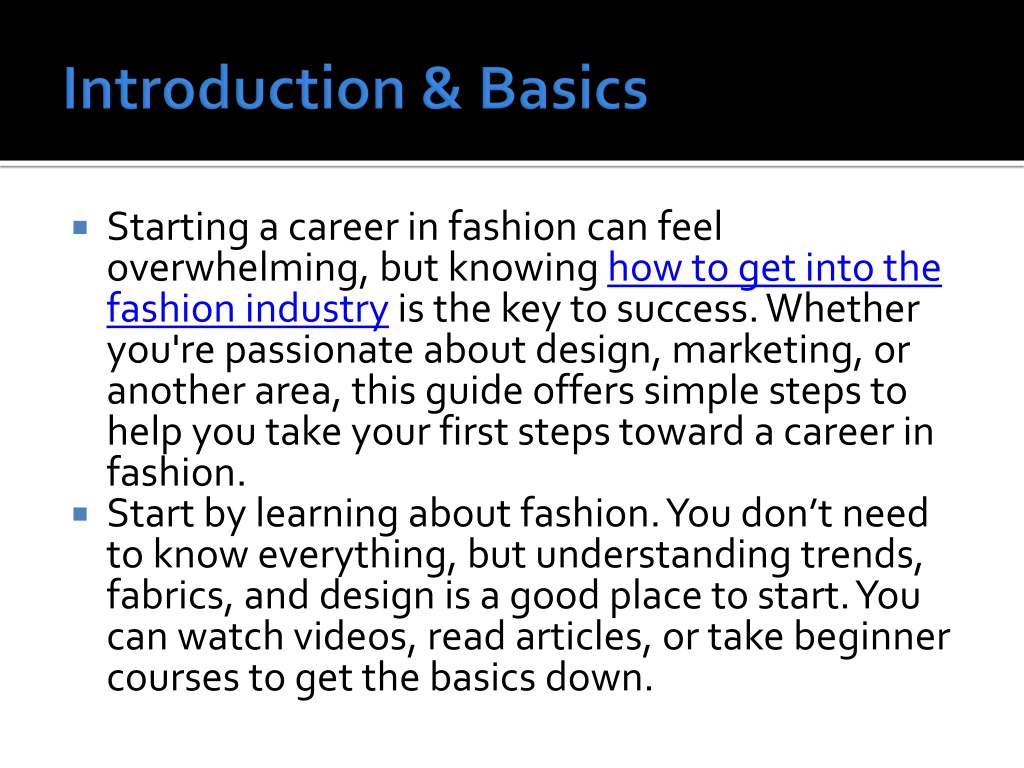Image resolution: width=1024 pixels, height=768 pixels.
Task: Click the first blue square bullet marker
Action: 80,228
